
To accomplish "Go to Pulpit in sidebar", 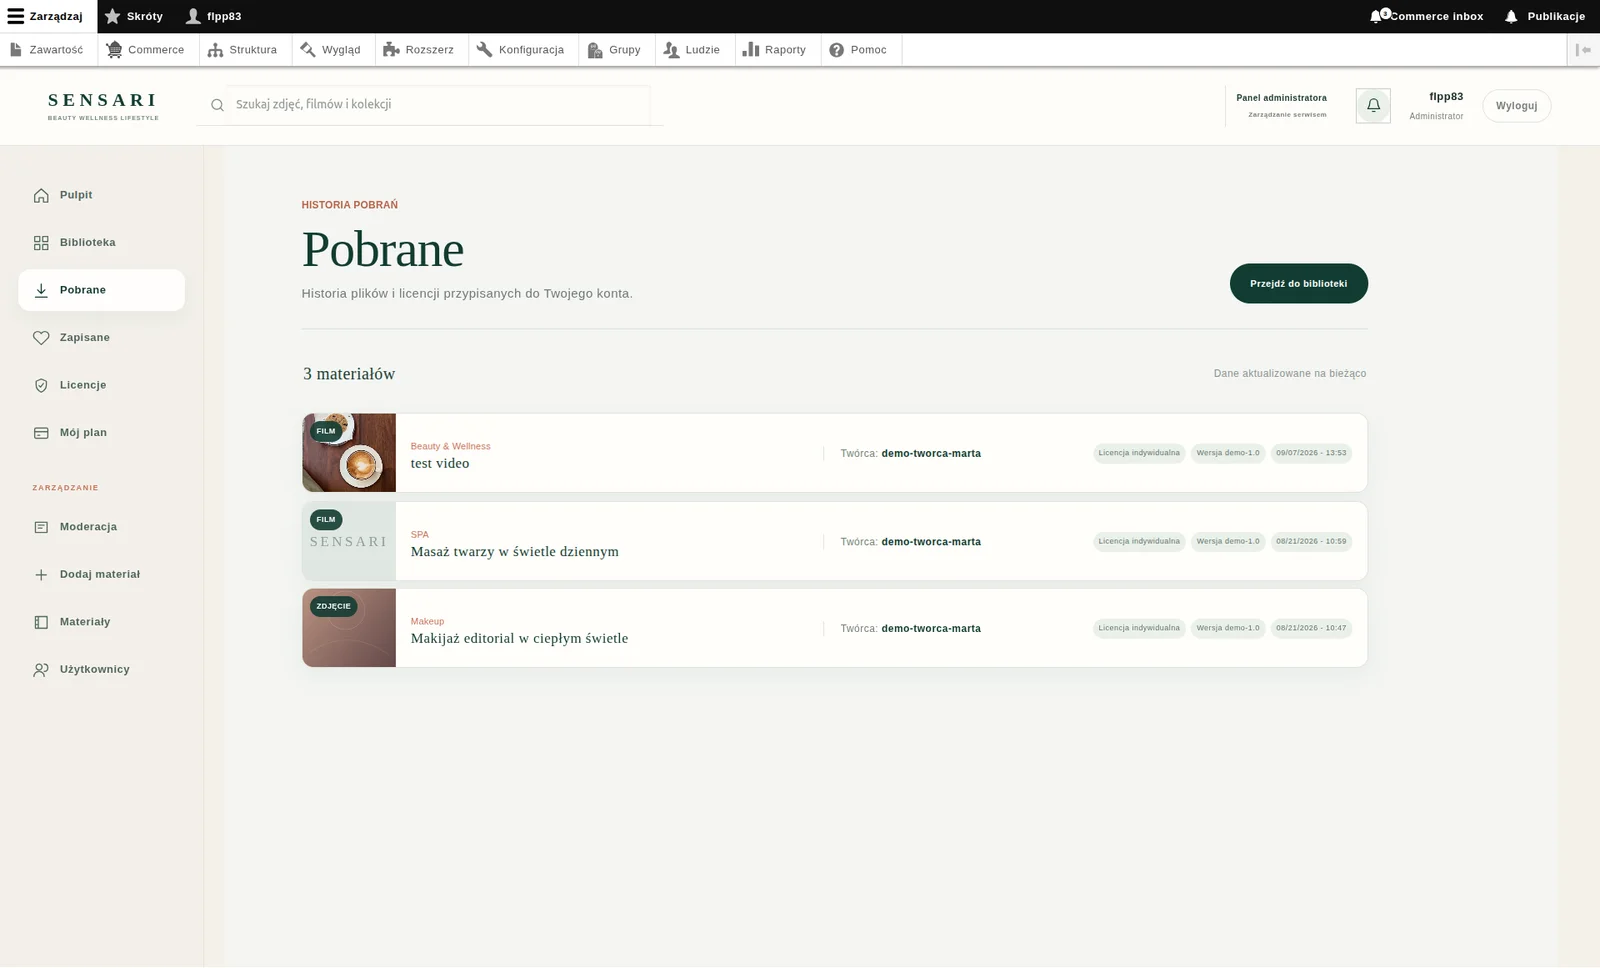I will coord(102,195).
